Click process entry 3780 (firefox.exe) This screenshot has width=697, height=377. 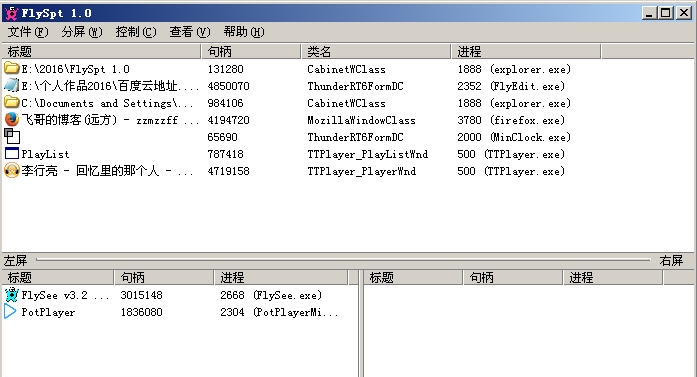(511, 120)
